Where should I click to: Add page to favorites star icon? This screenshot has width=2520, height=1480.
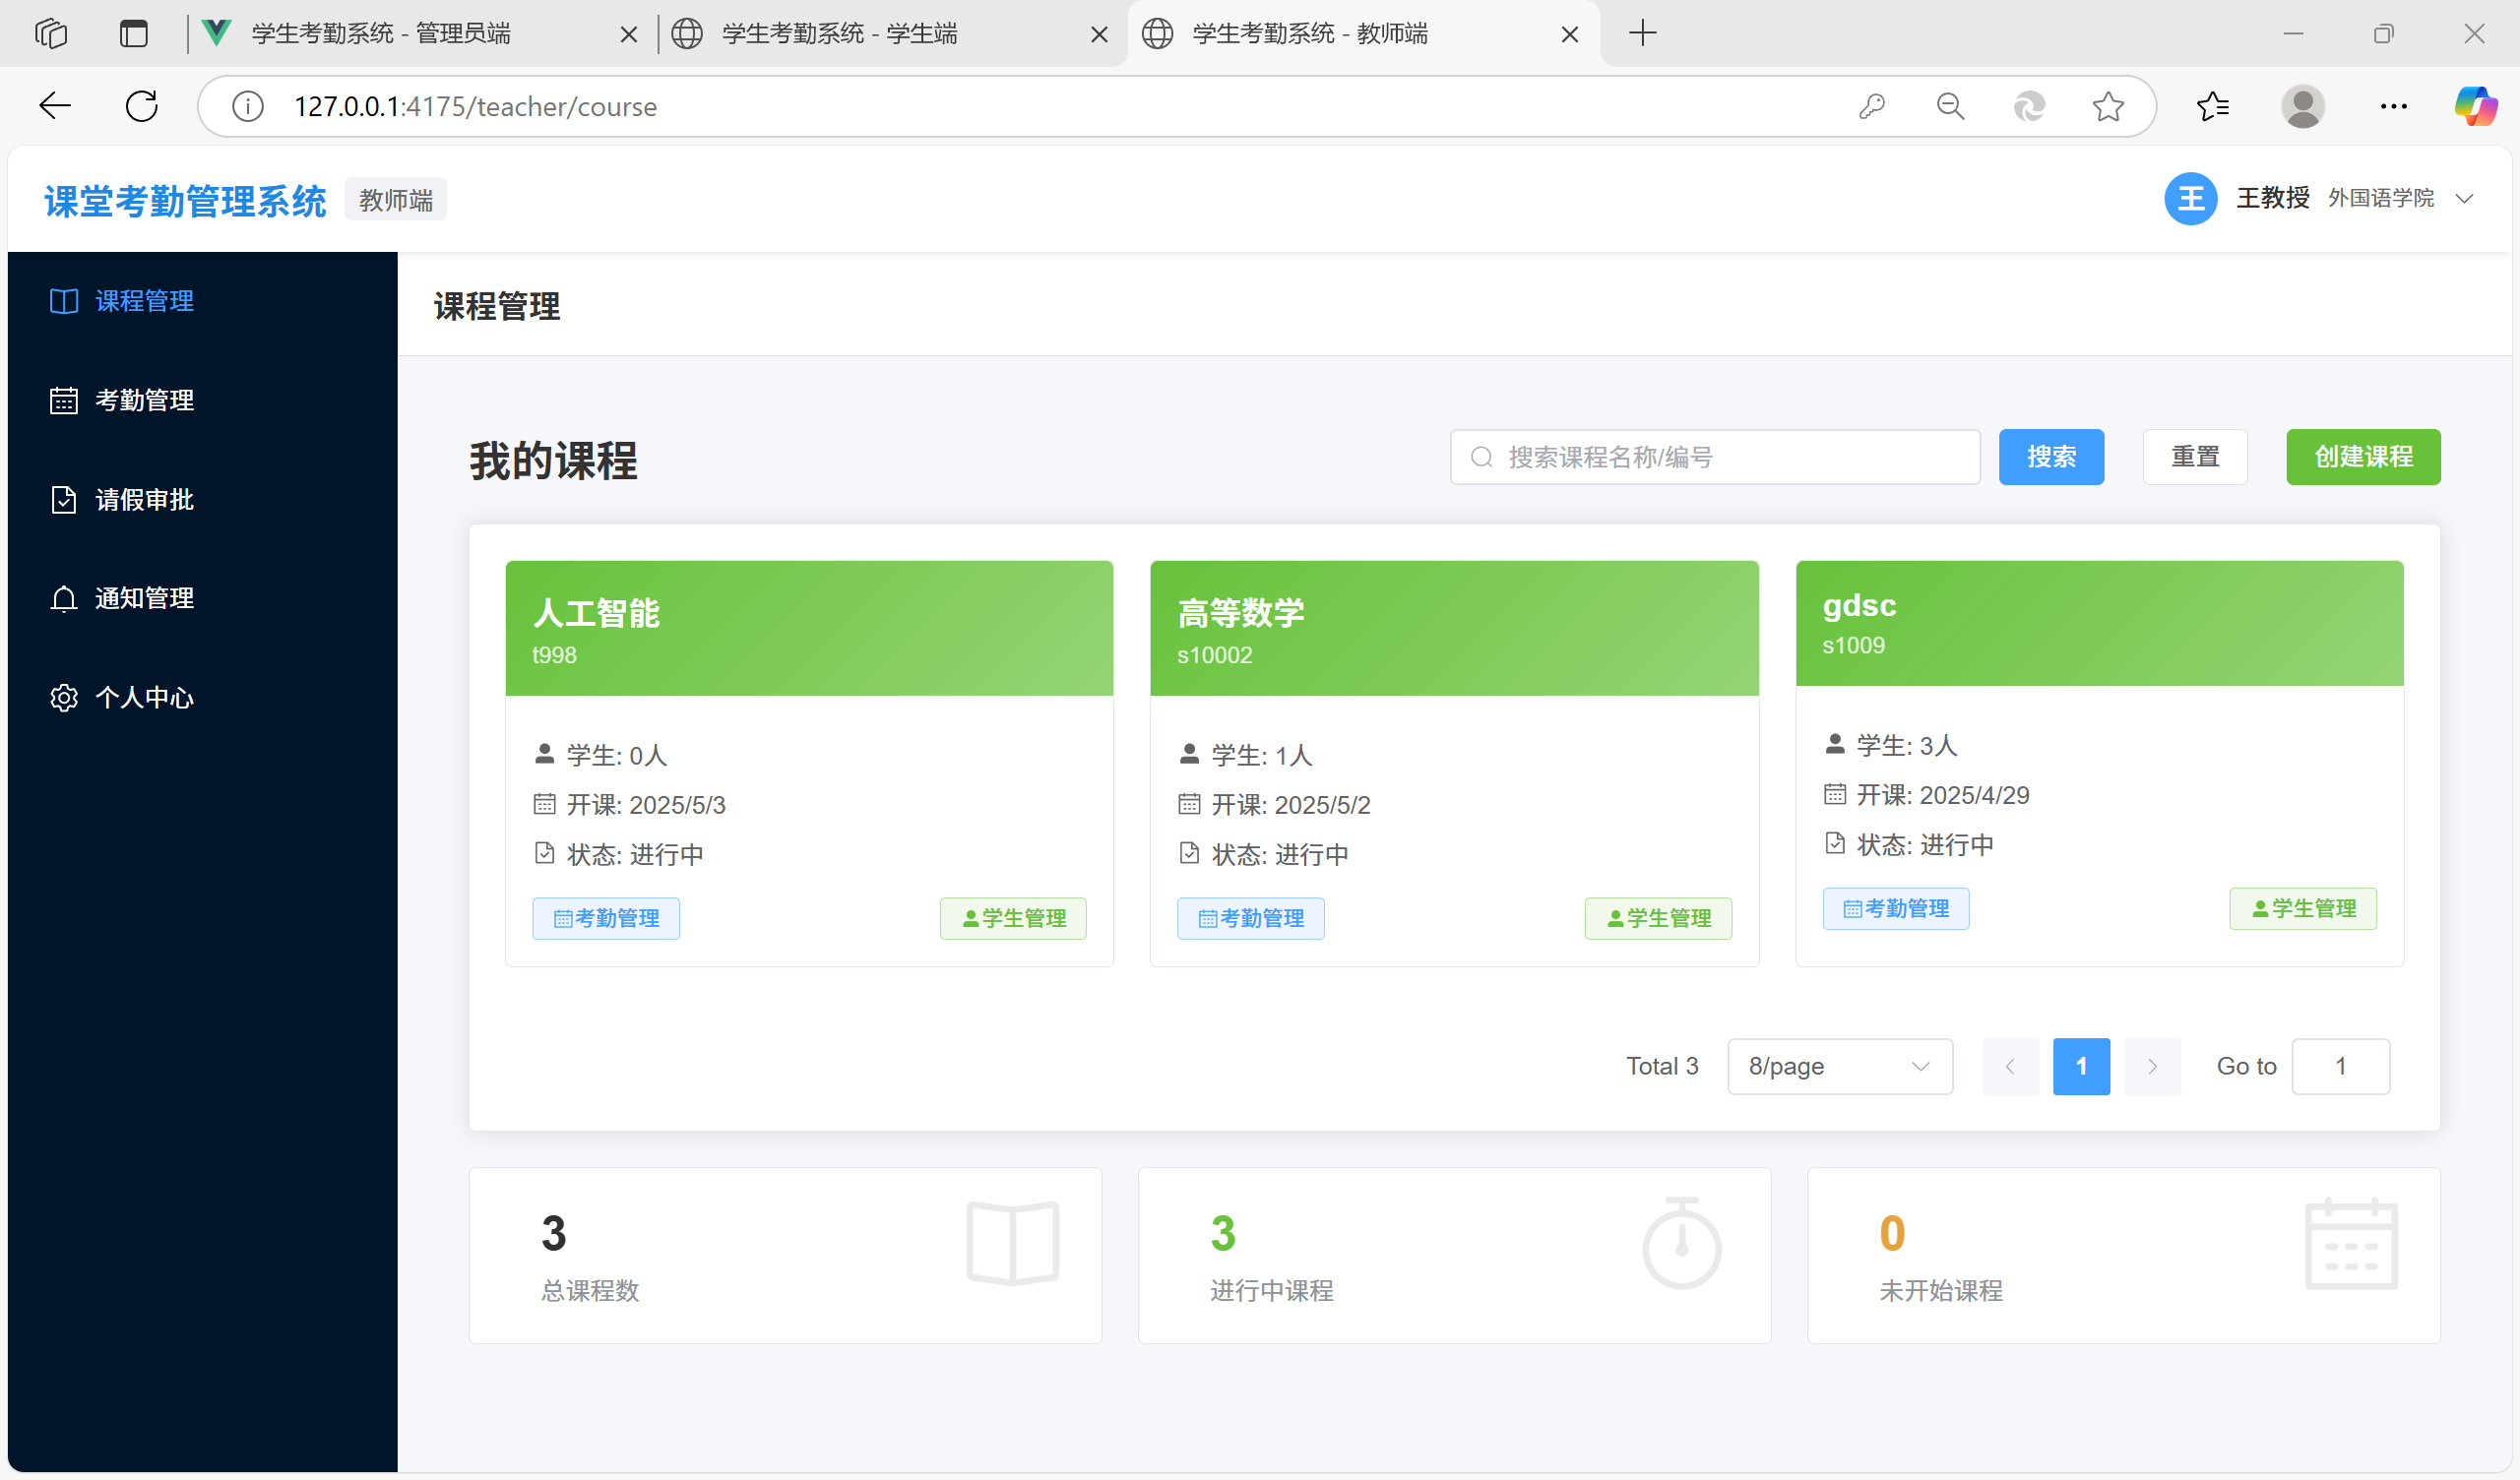pos(2108,106)
